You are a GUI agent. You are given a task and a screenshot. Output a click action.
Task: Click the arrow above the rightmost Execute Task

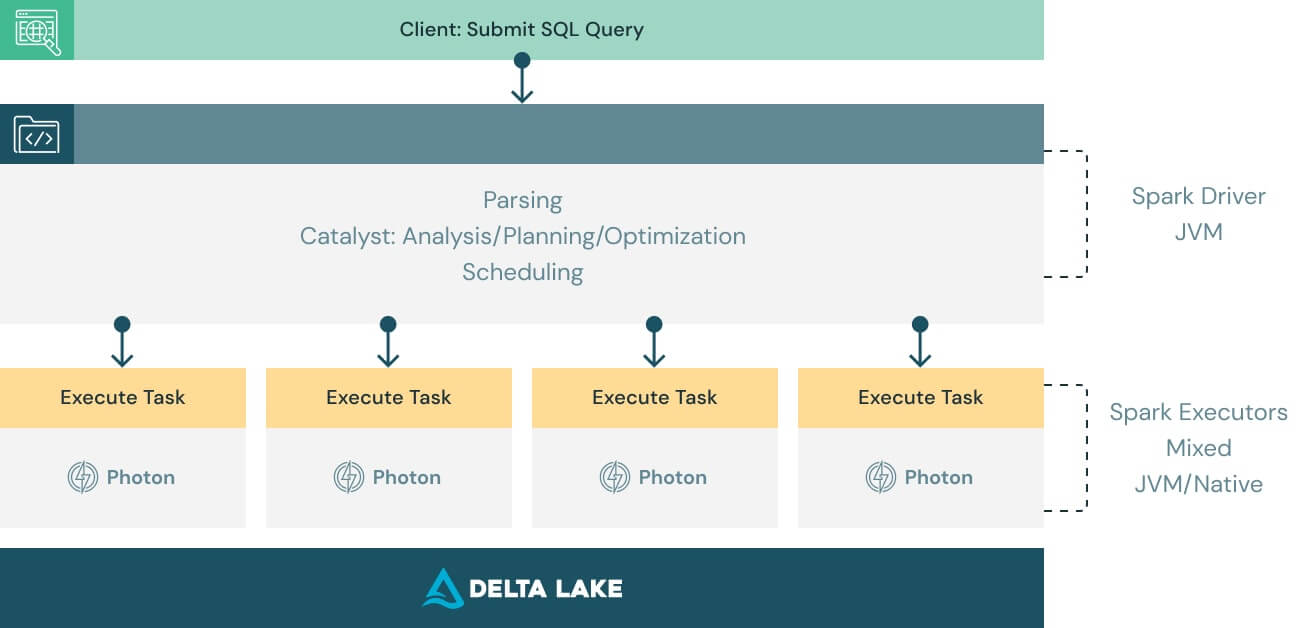[920, 343]
